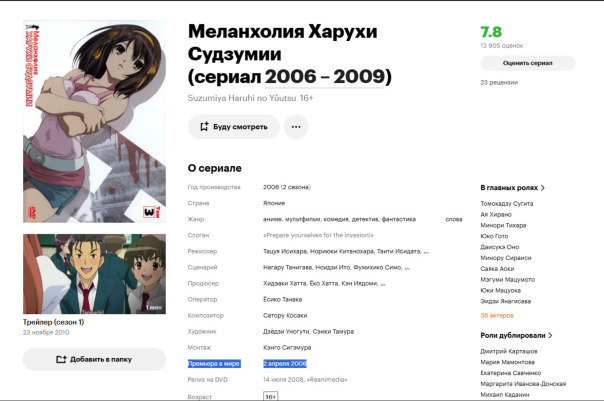Image resolution: width=604 pixels, height=401 pixels.
Task: Open the 23 рецензии reviews link
Action: (x=498, y=83)
